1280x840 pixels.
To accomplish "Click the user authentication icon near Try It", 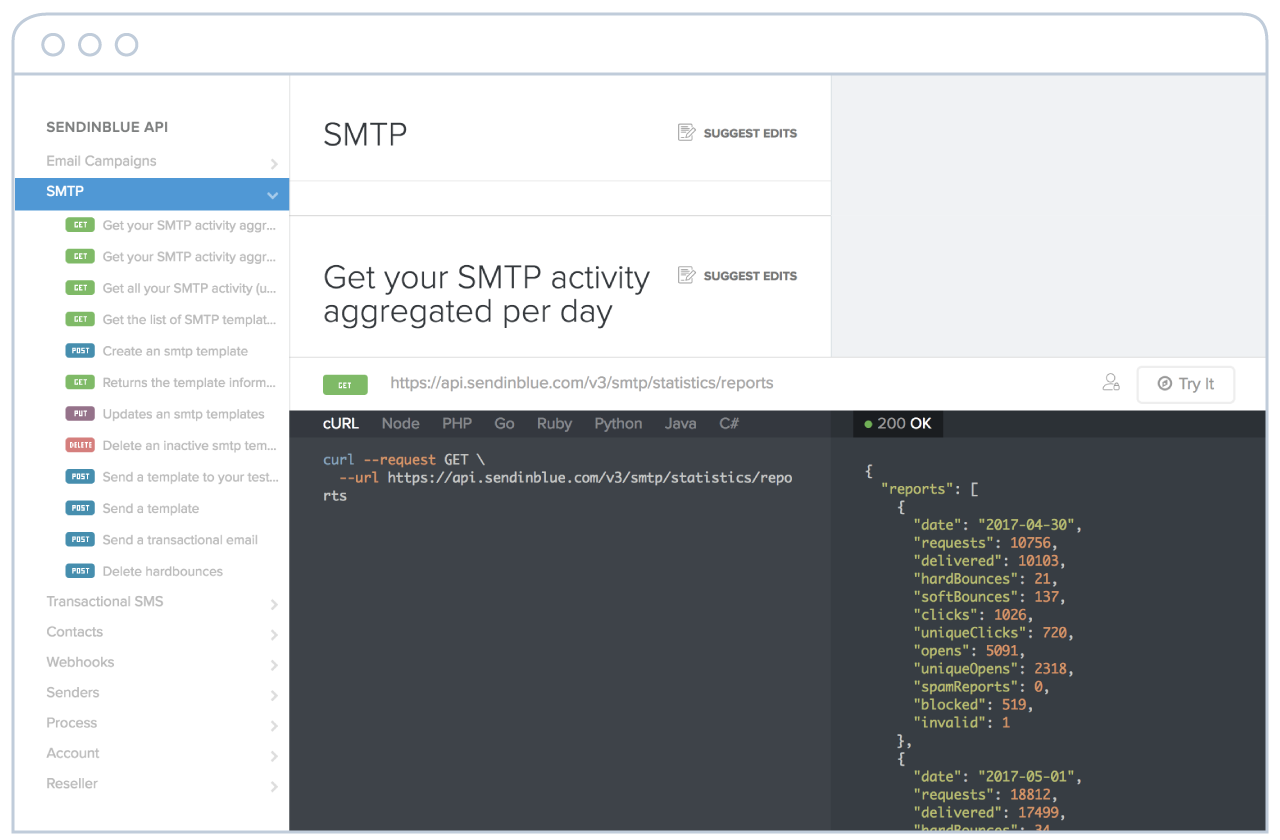I will pos(1111,382).
